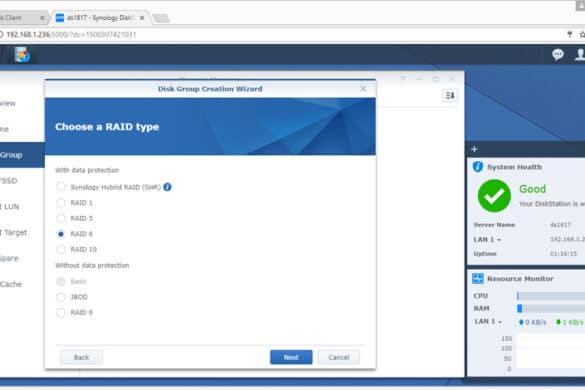Open a new browser tab
585x390 pixels.
(x=161, y=18)
